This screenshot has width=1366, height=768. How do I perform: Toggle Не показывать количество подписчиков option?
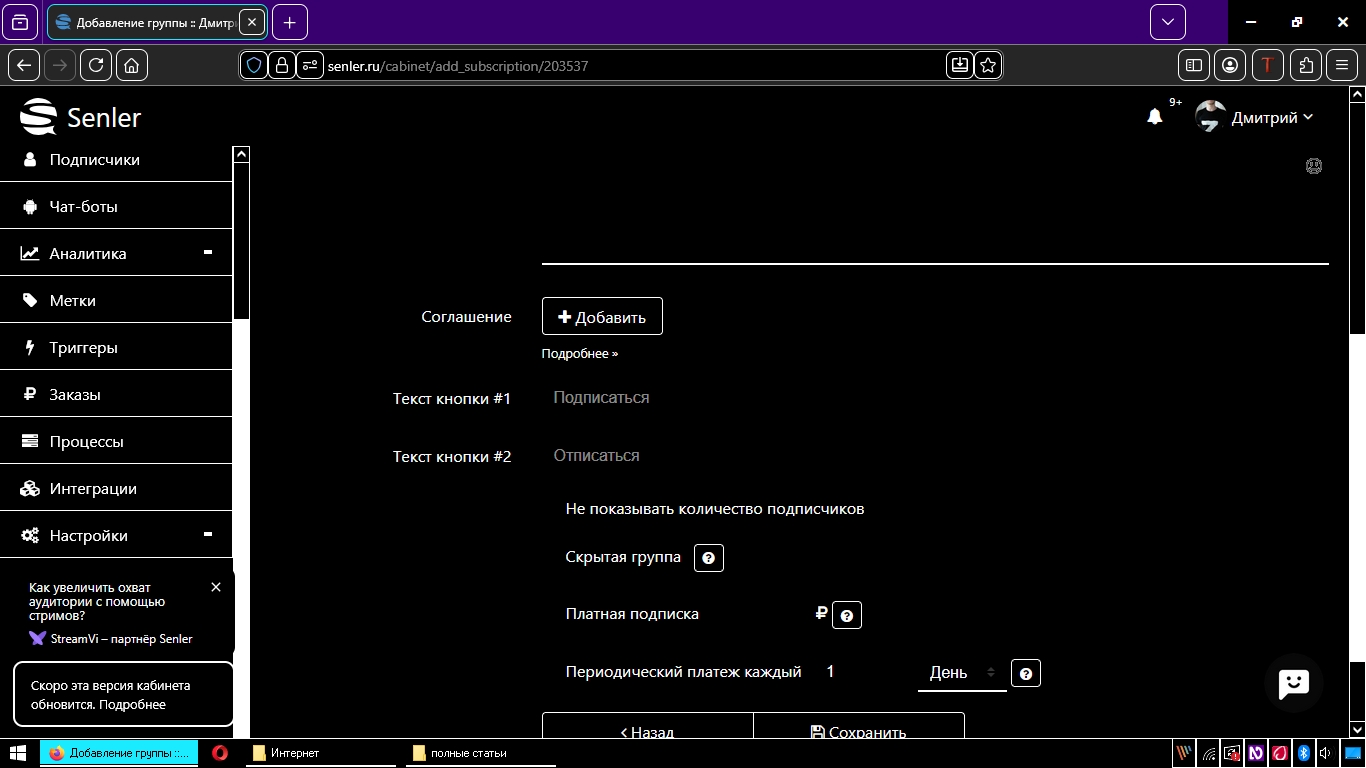(x=714, y=509)
